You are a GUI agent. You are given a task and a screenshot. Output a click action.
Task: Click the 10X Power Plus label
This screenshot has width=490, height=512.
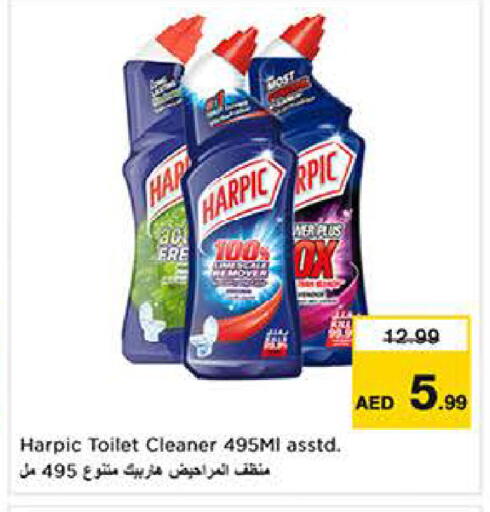(320, 253)
